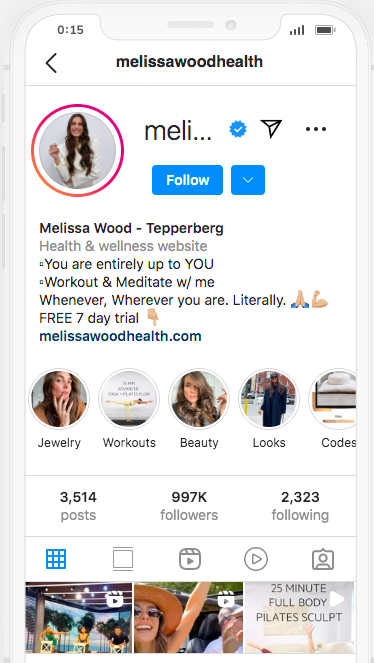Switch to the feed list view icon
The width and height of the screenshot is (374, 663).
coord(123,559)
